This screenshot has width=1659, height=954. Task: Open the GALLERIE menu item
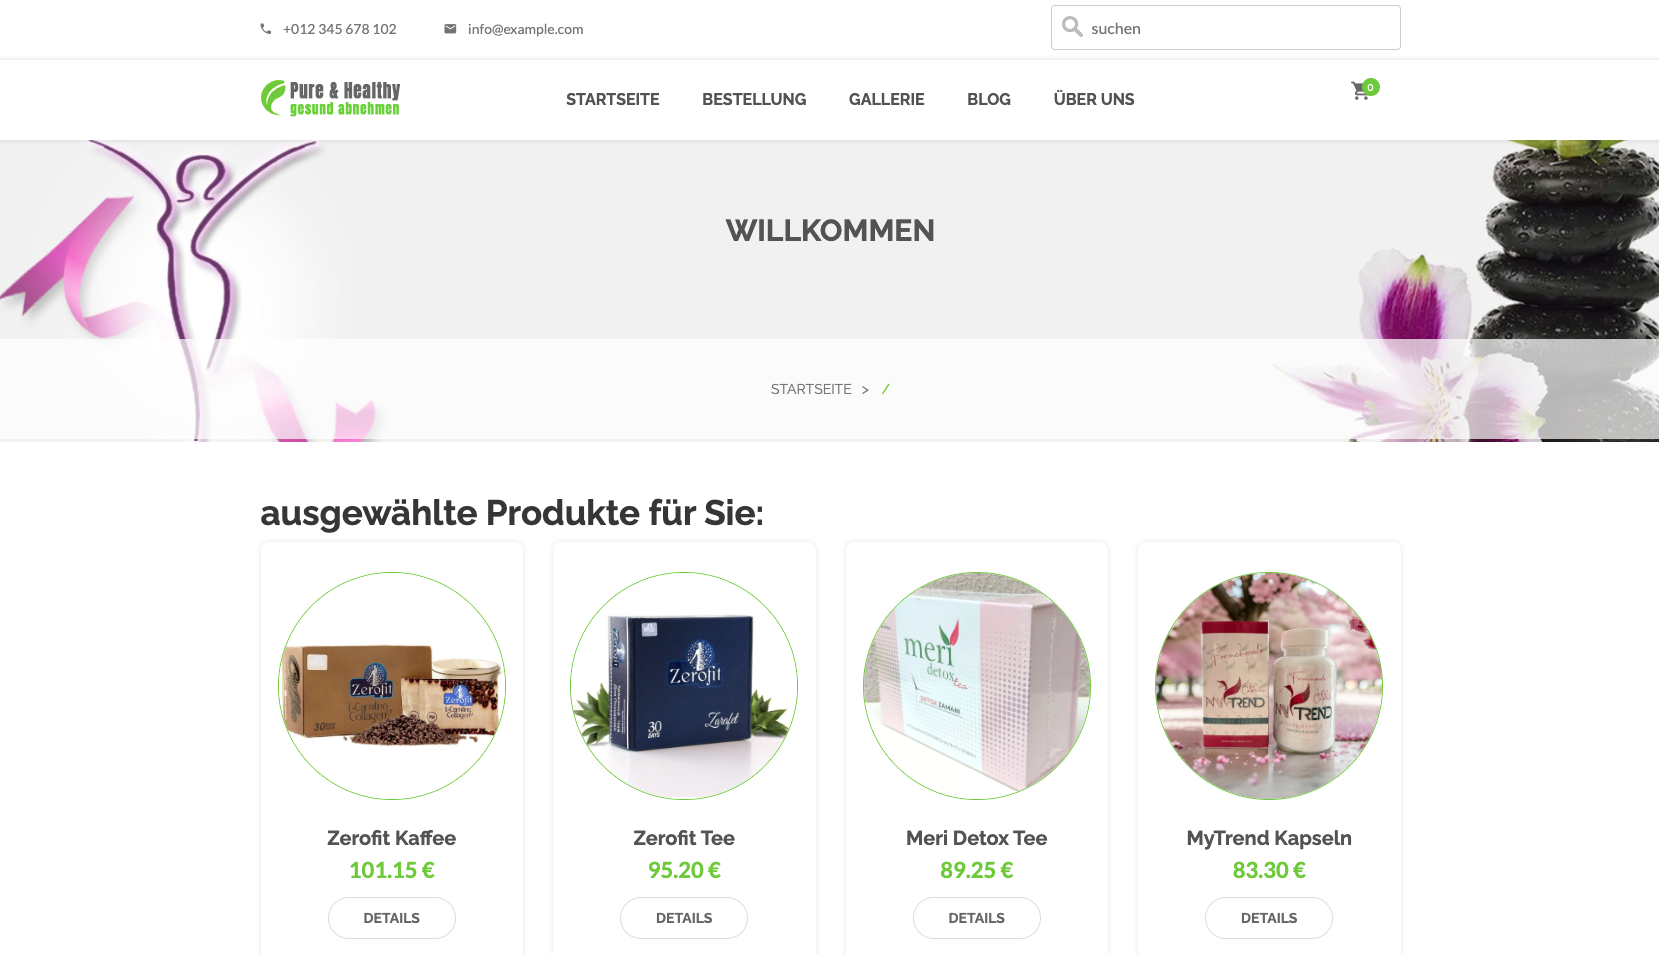pyautogui.click(x=886, y=99)
